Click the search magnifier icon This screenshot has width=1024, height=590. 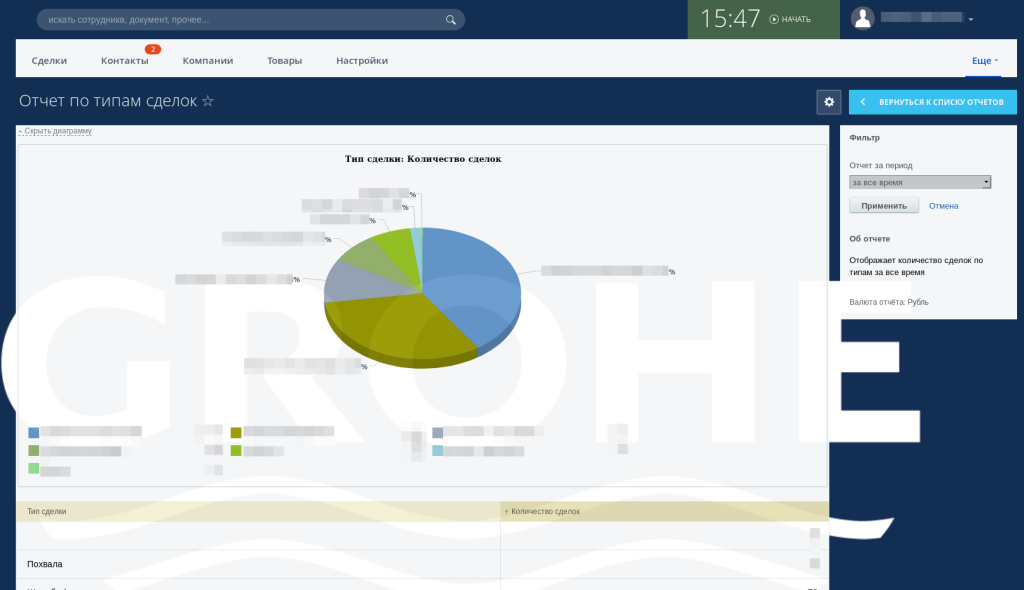click(x=451, y=20)
